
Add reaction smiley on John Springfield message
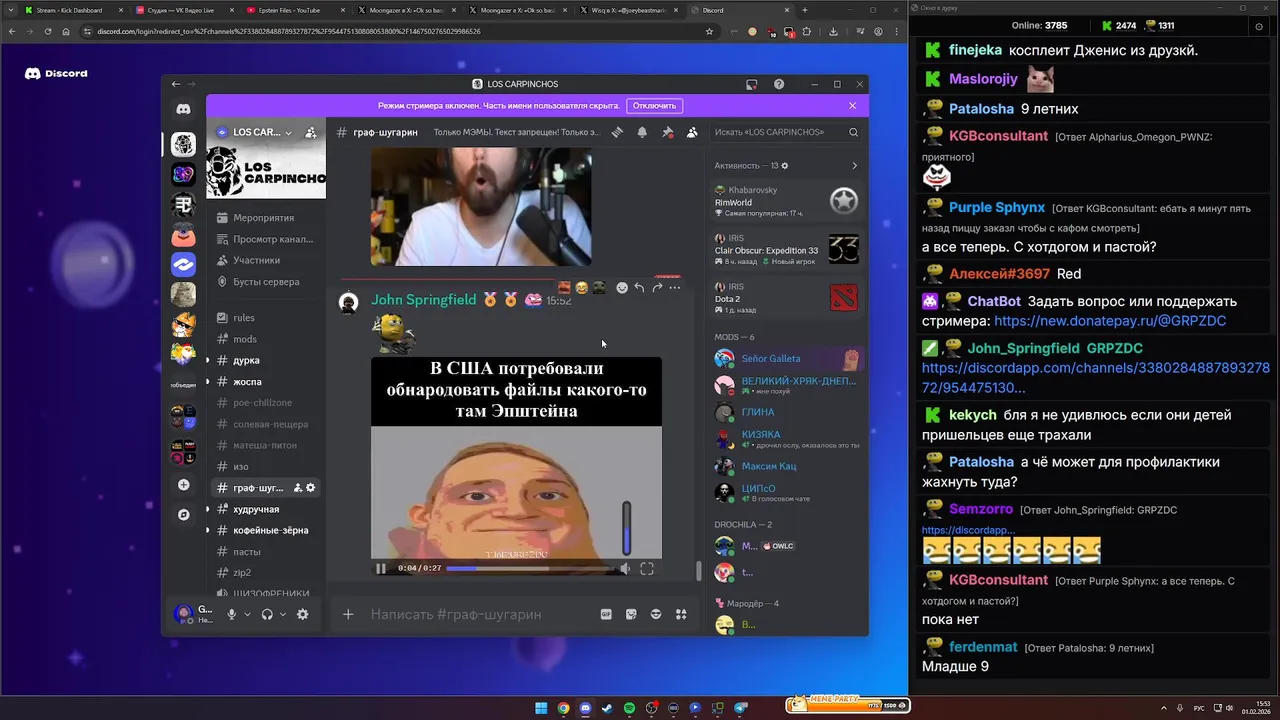(622, 288)
